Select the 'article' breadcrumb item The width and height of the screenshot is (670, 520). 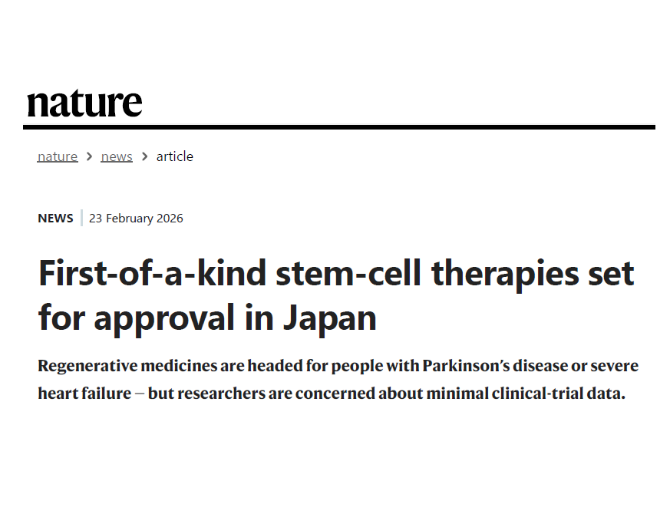tap(175, 157)
